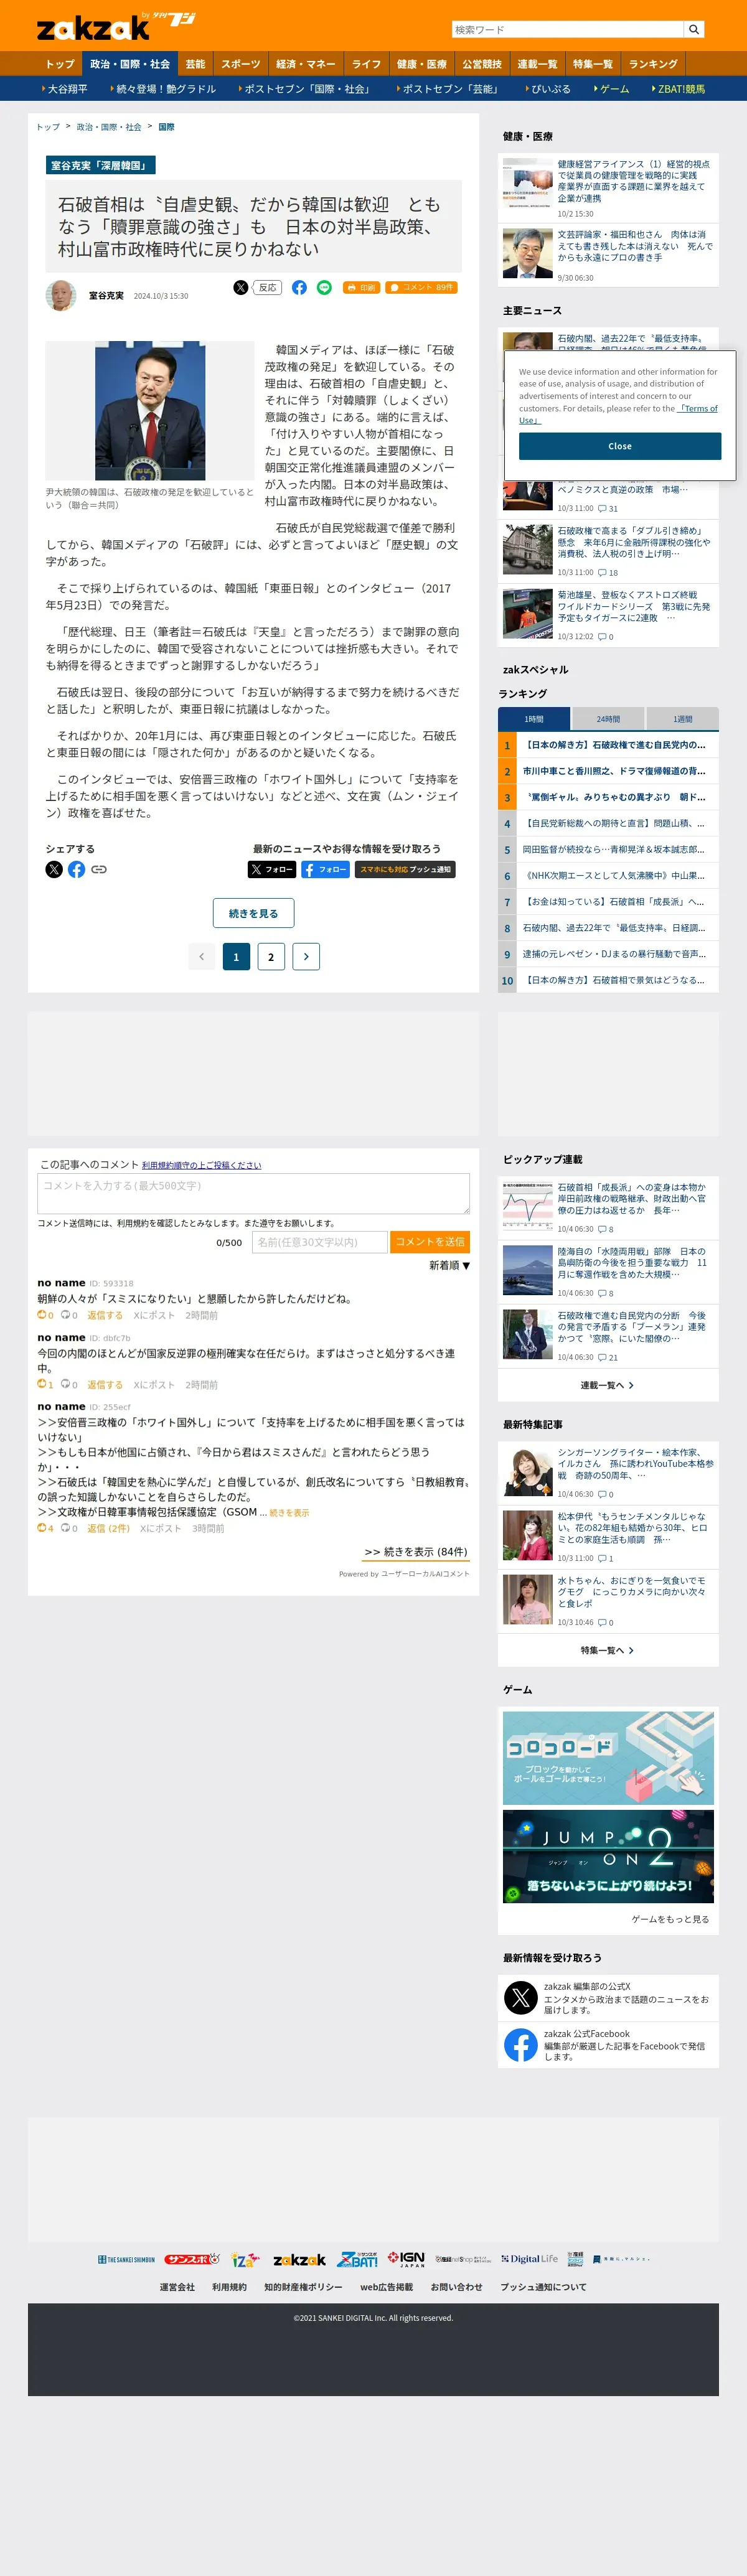Open 経済・マネー nav menu item
The width and height of the screenshot is (747, 2576).
pyautogui.click(x=306, y=64)
